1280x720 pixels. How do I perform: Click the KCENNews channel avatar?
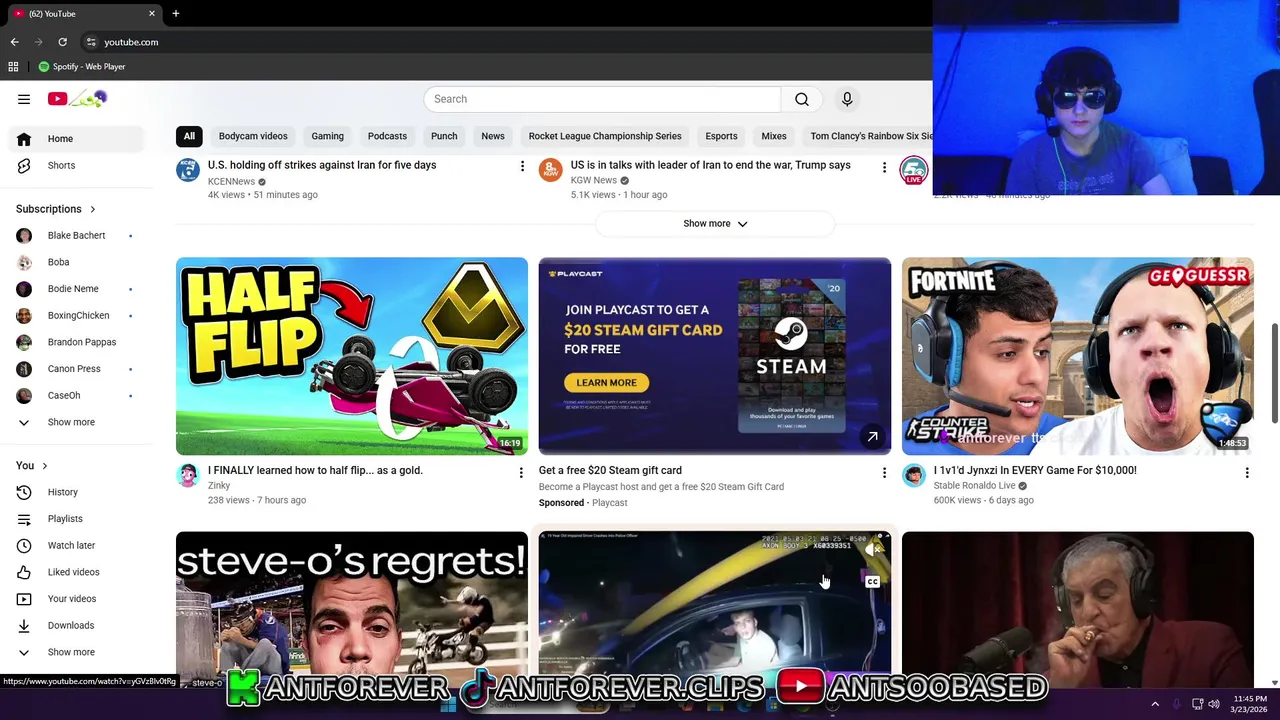pyautogui.click(x=188, y=170)
